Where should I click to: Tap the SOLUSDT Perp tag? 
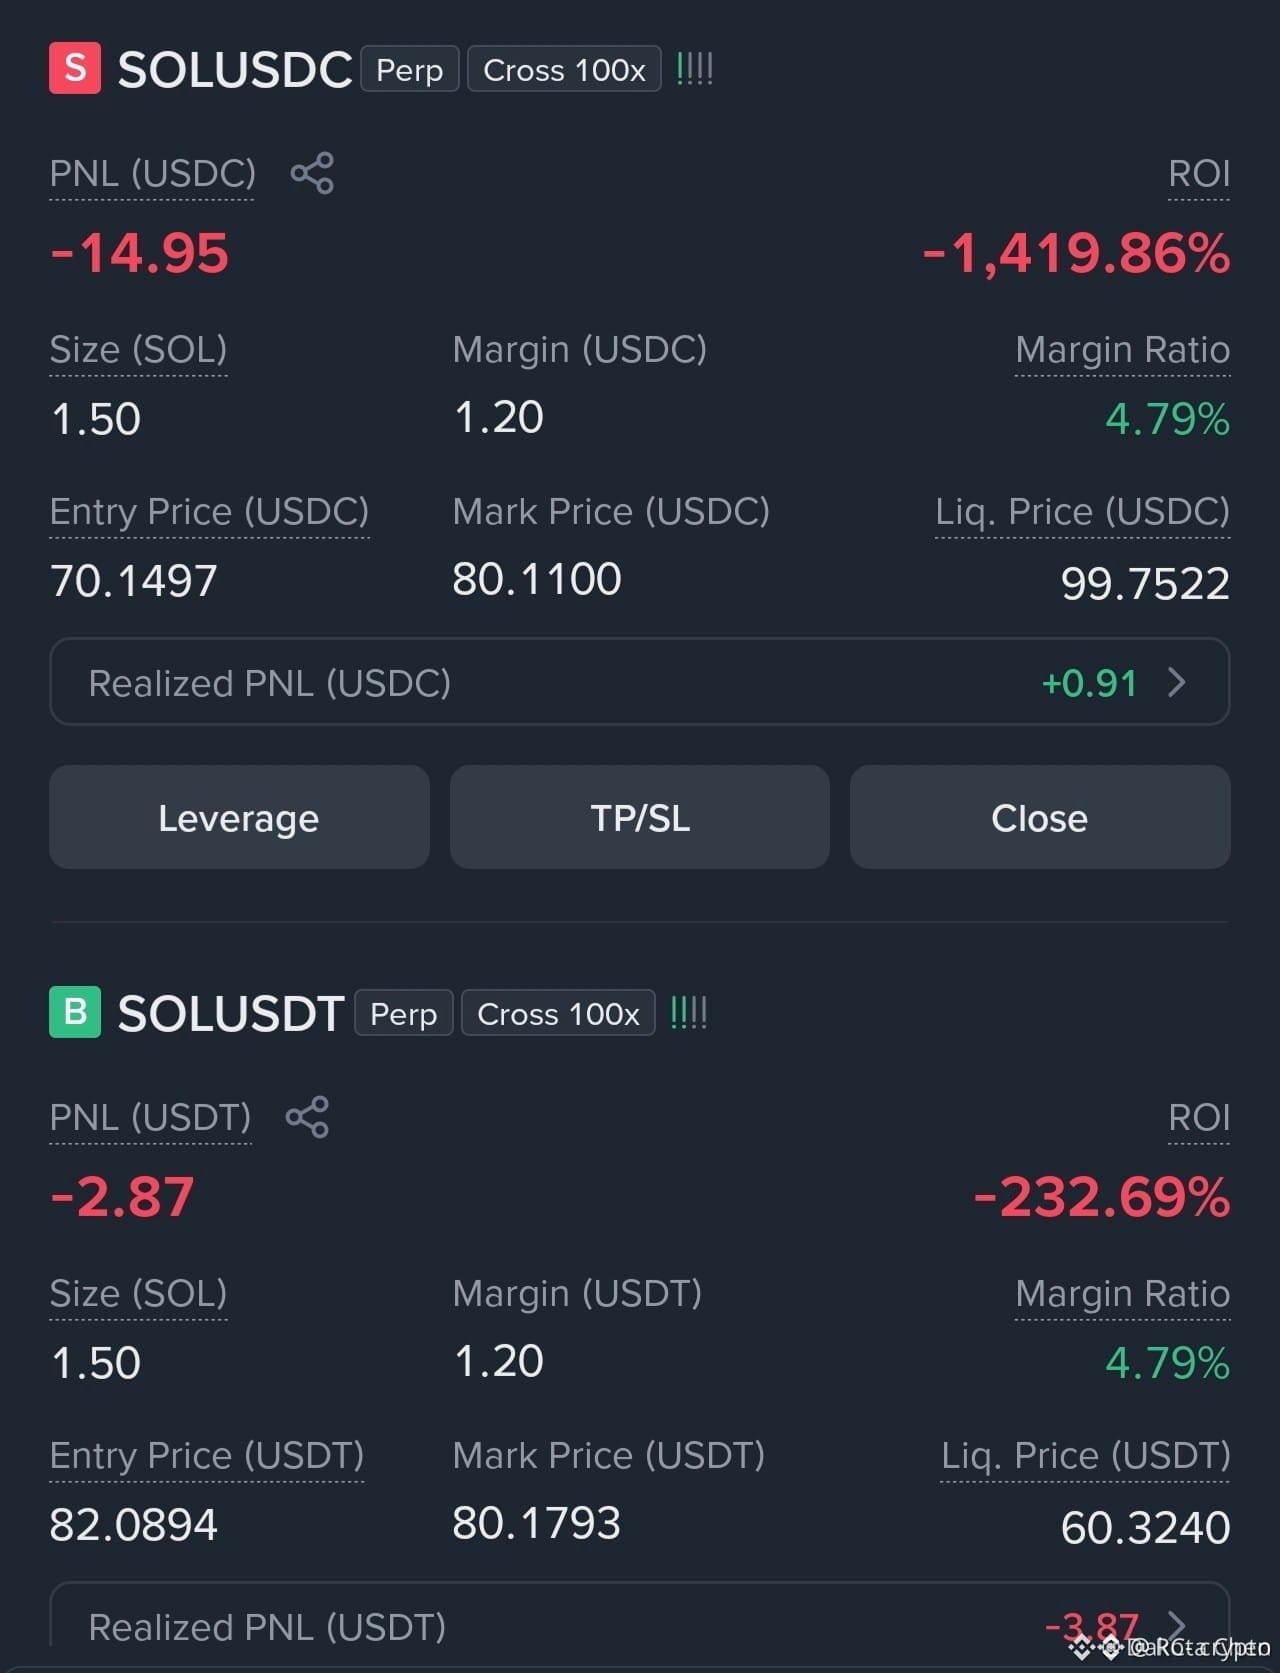[x=404, y=1013]
